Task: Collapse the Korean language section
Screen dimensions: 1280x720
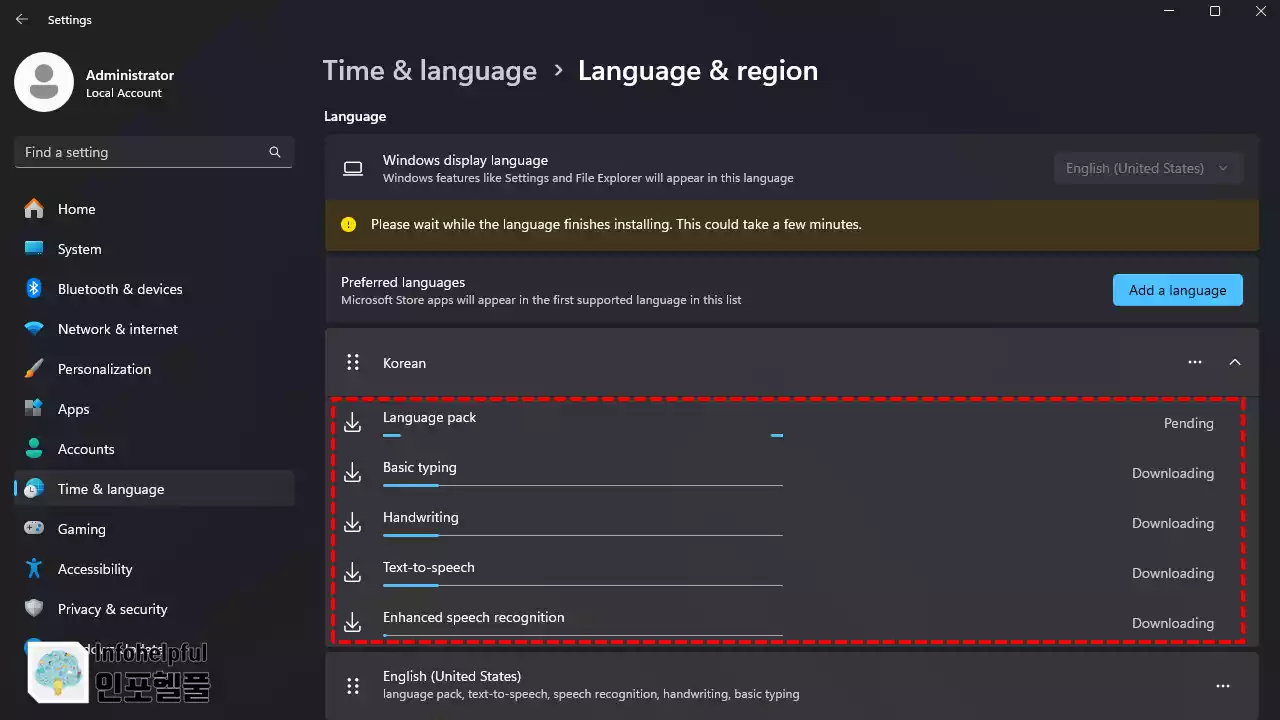Action: [x=1235, y=362]
